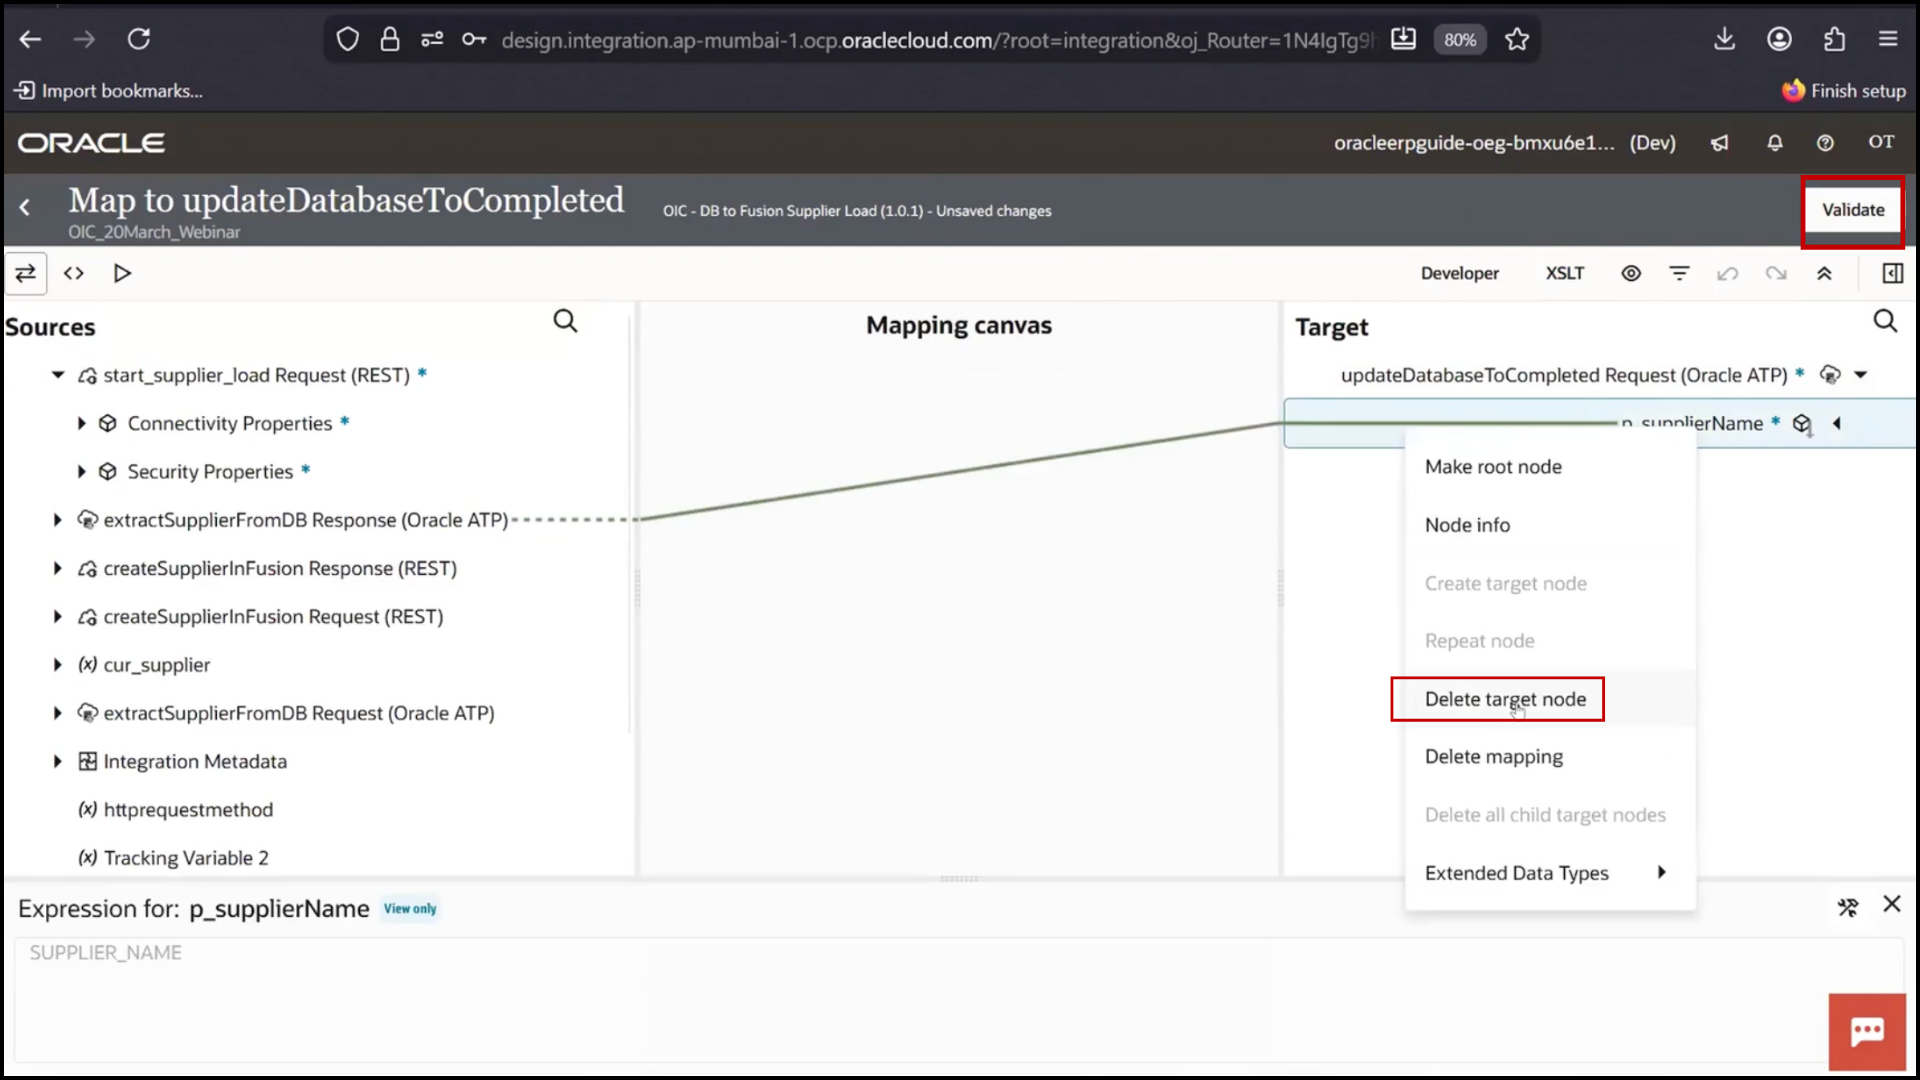Expand Security Properties node
This screenshot has height=1080, width=1920.
82,471
